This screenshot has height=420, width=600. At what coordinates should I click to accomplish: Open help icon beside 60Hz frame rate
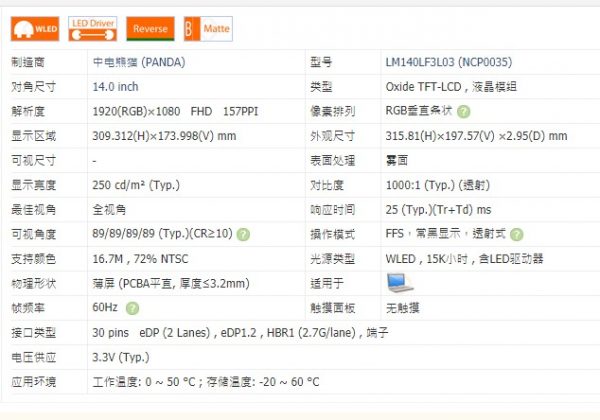132,308
